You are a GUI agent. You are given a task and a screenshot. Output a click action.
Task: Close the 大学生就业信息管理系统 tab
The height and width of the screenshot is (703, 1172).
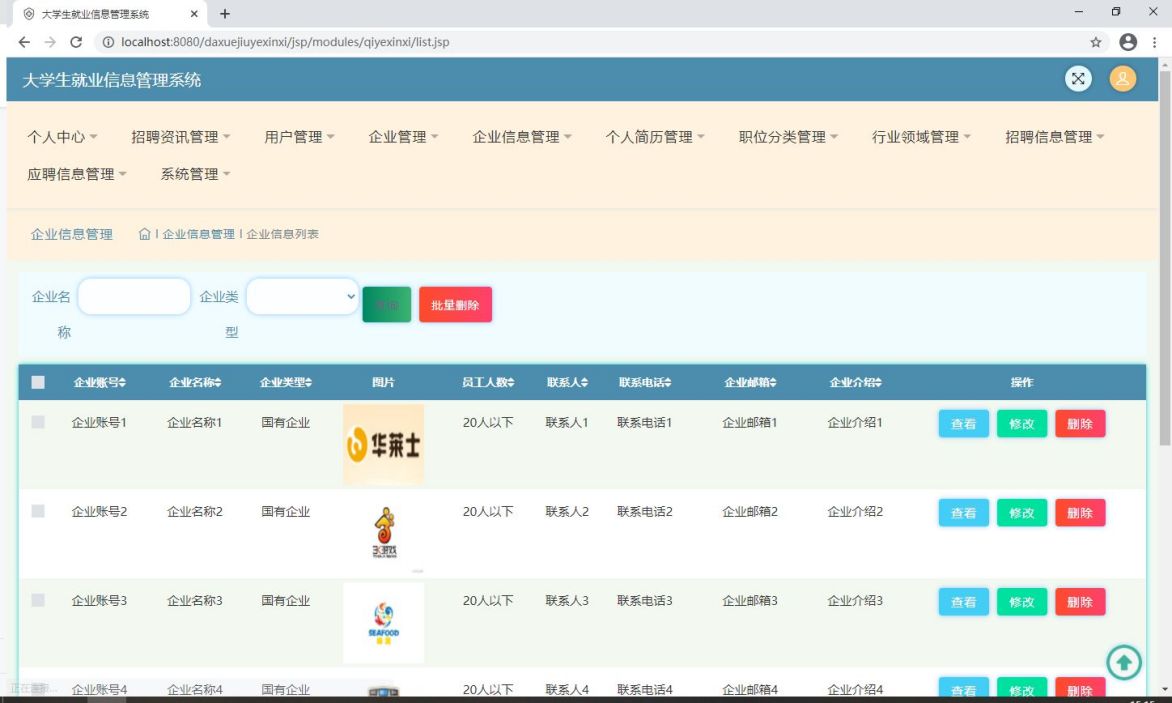pyautogui.click(x=194, y=13)
